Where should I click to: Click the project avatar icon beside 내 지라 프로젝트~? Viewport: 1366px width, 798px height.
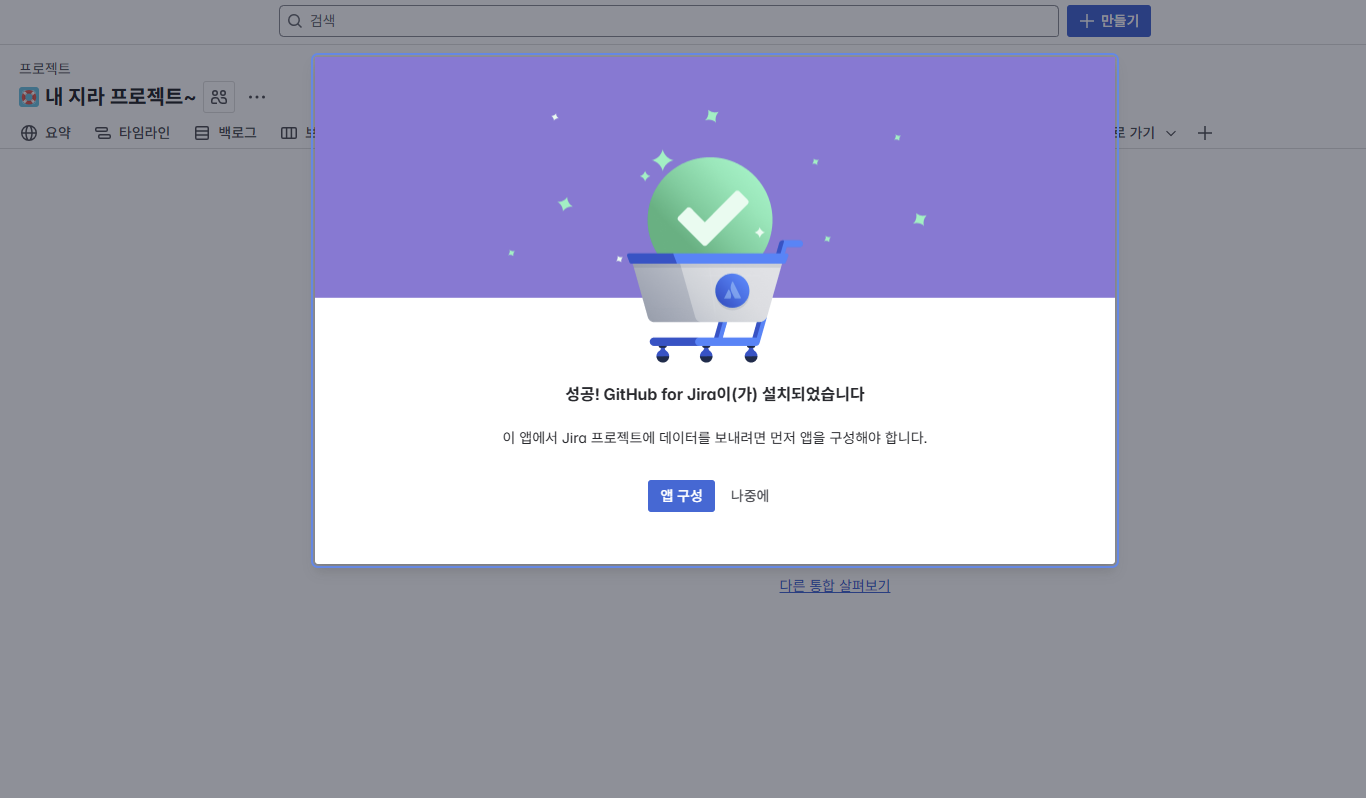pos(29,97)
